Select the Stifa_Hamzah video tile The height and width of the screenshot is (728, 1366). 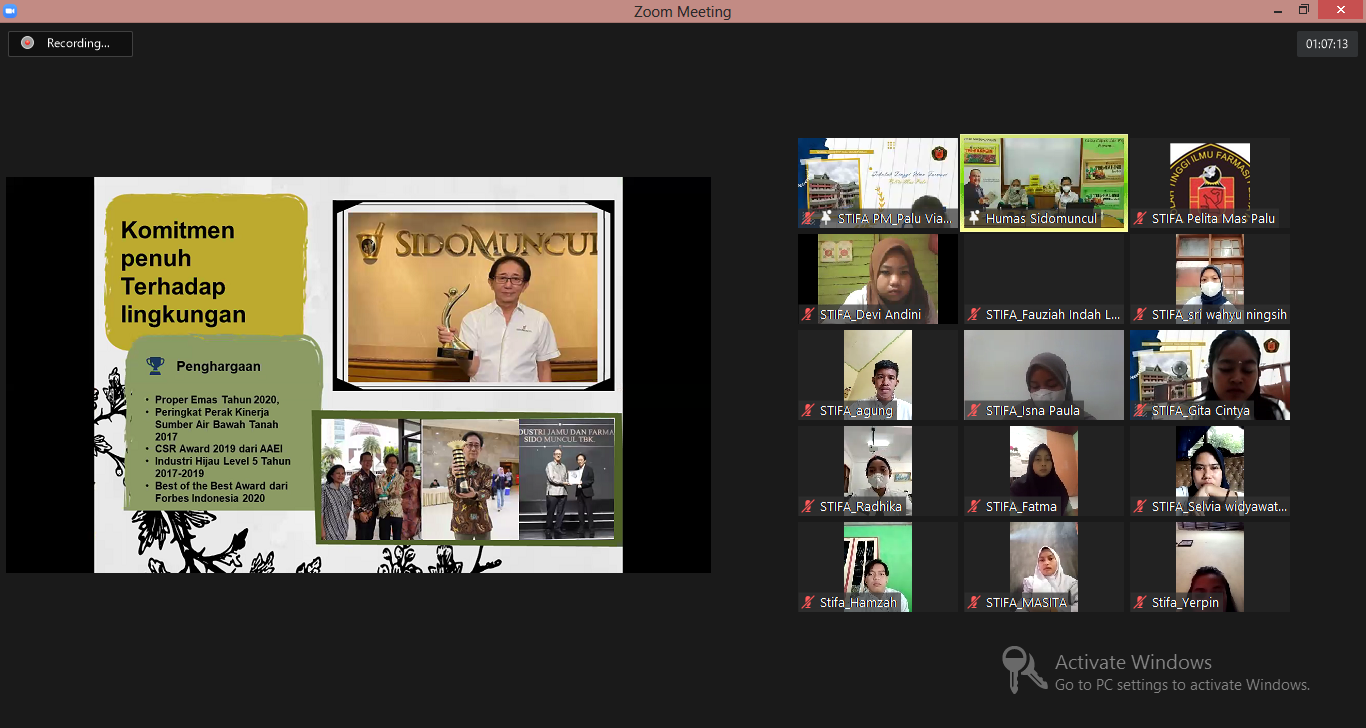tap(878, 567)
